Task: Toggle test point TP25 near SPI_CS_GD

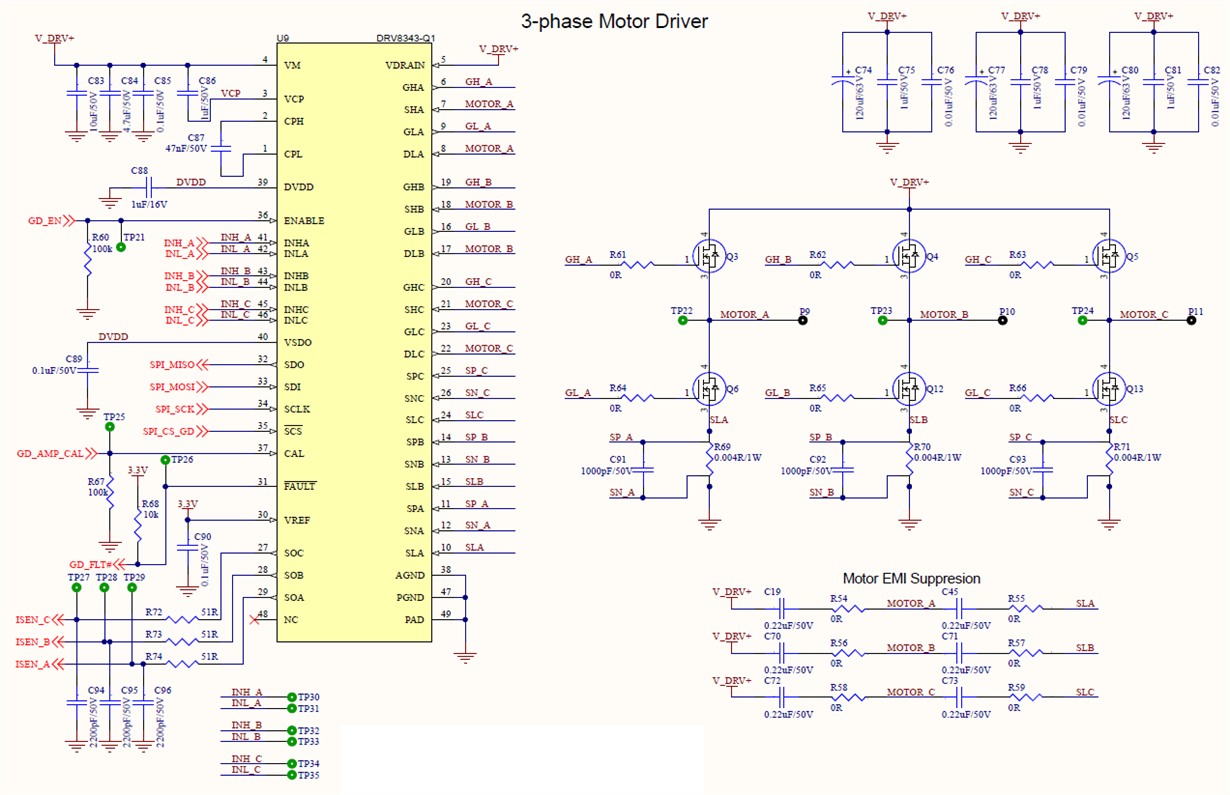Action: pyautogui.click(x=110, y=425)
